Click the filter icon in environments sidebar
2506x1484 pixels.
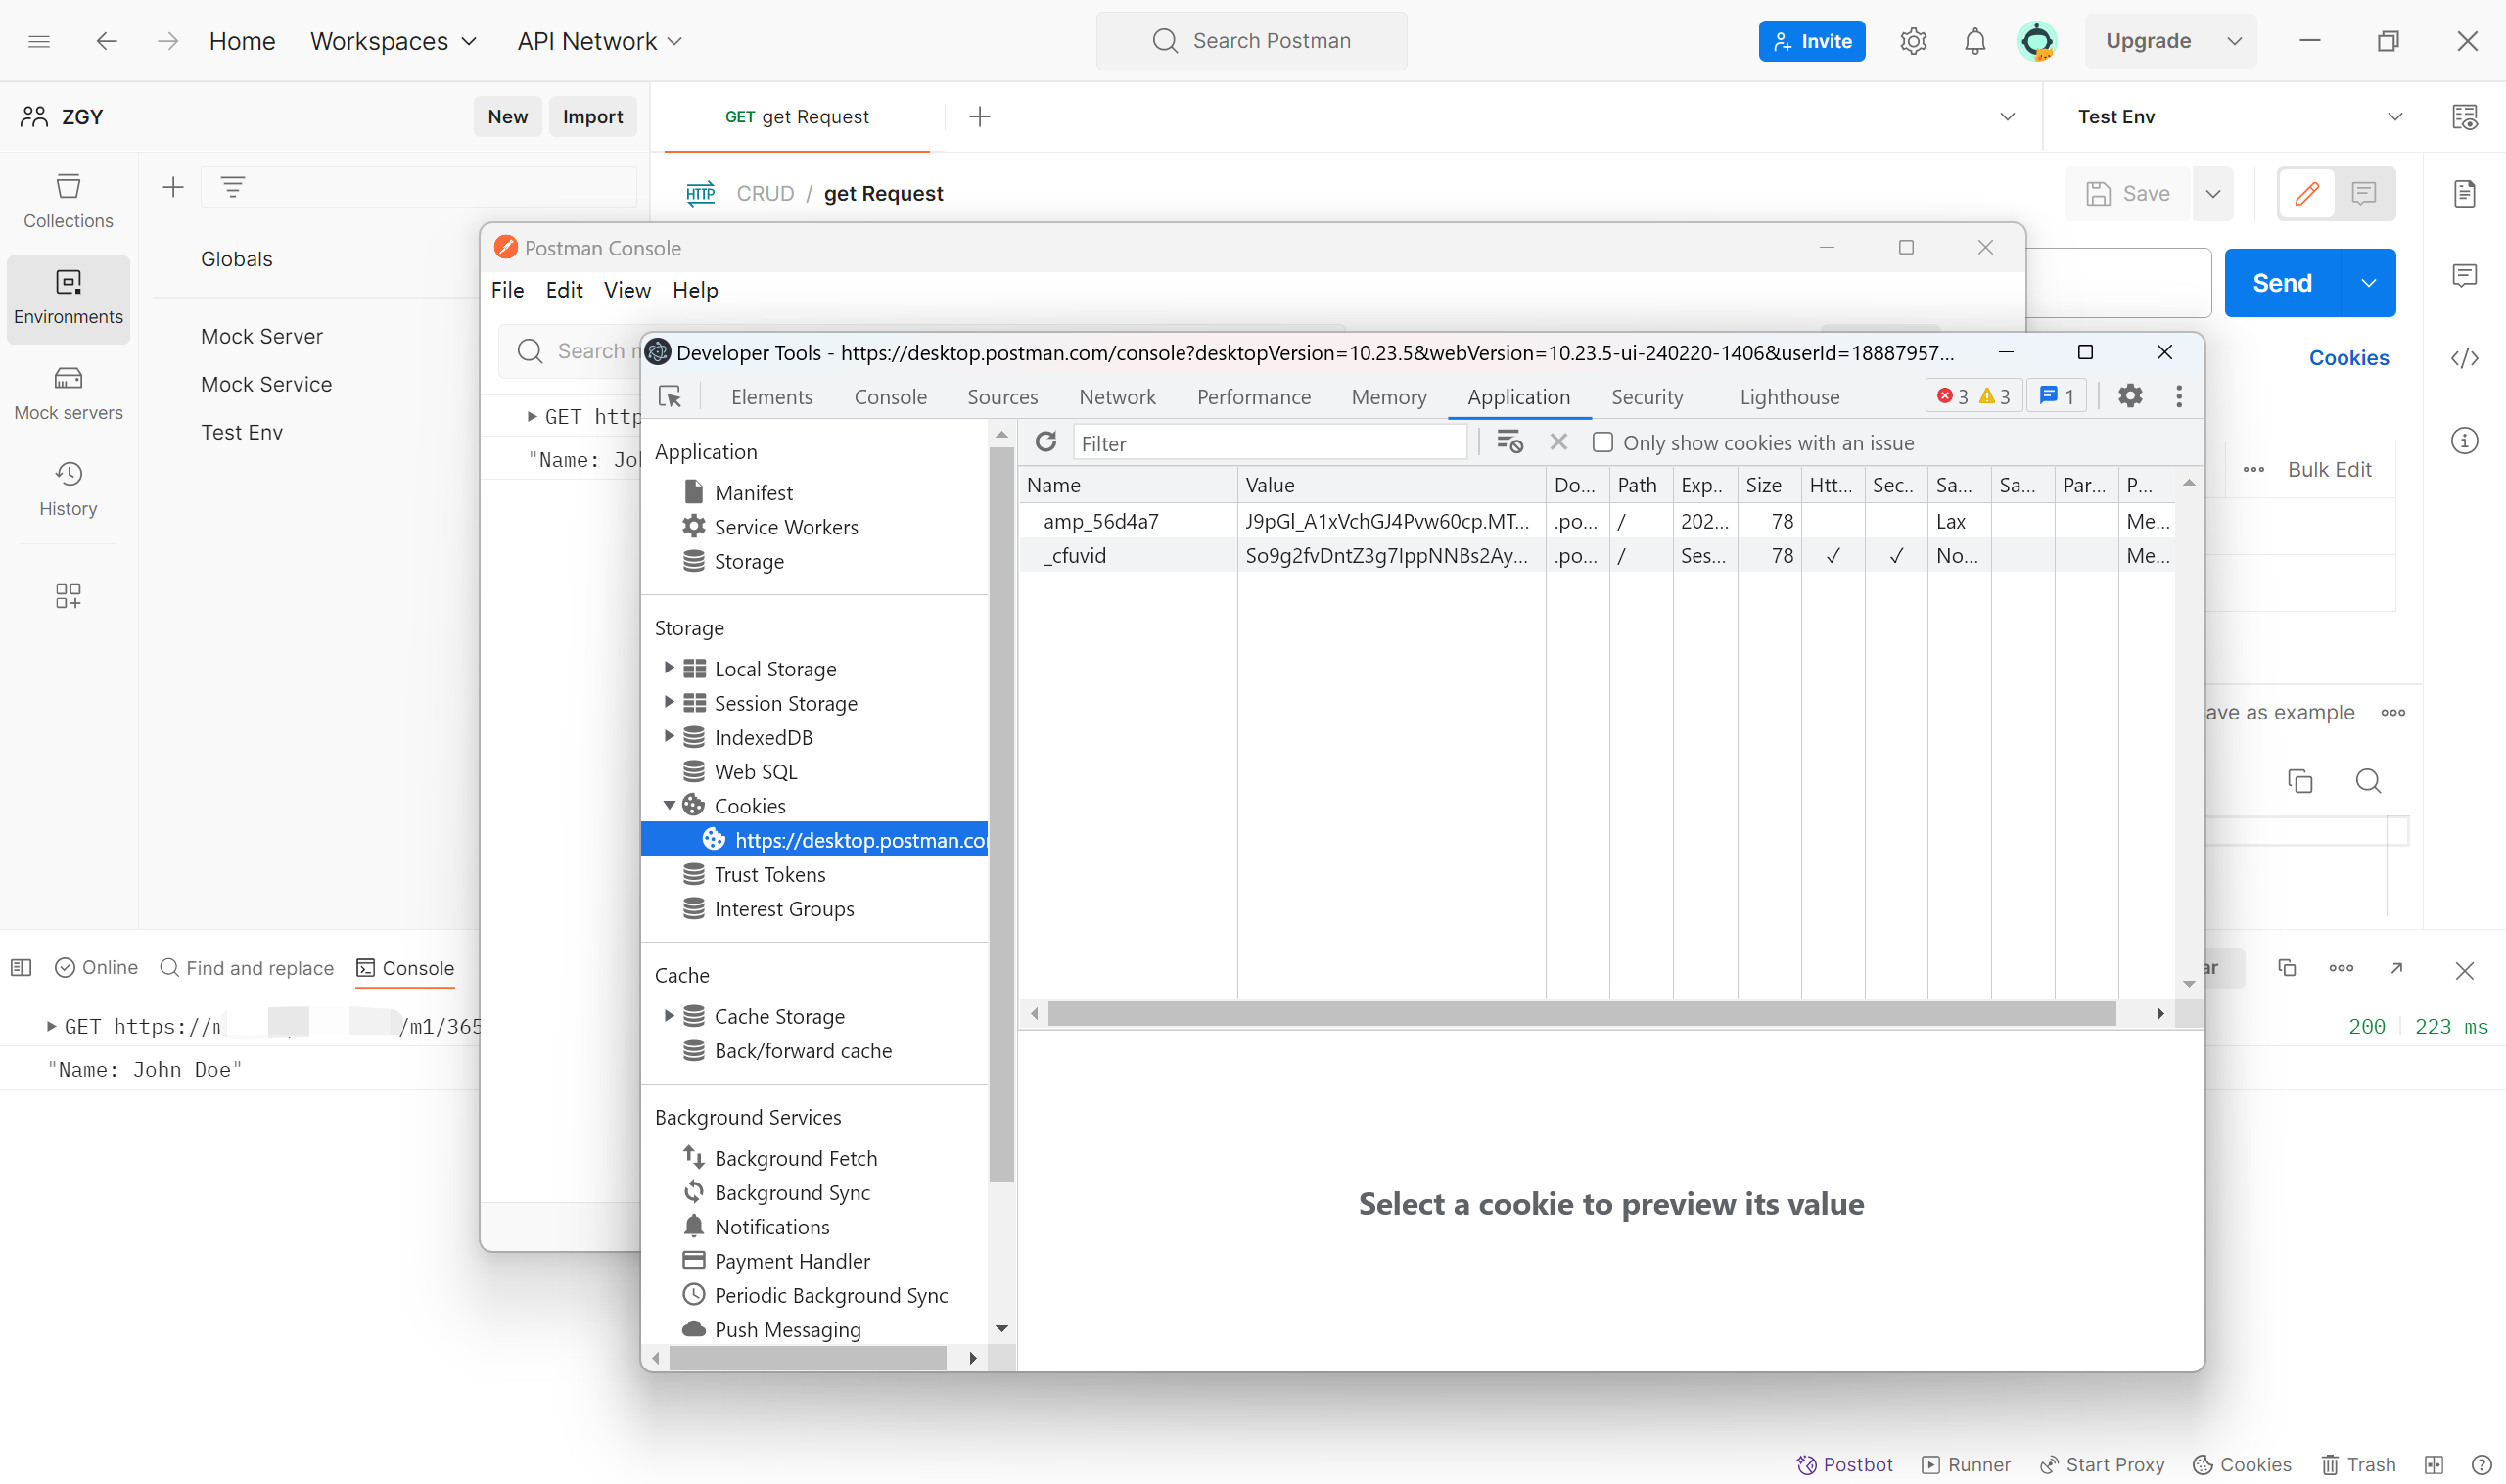coord(233,187)
